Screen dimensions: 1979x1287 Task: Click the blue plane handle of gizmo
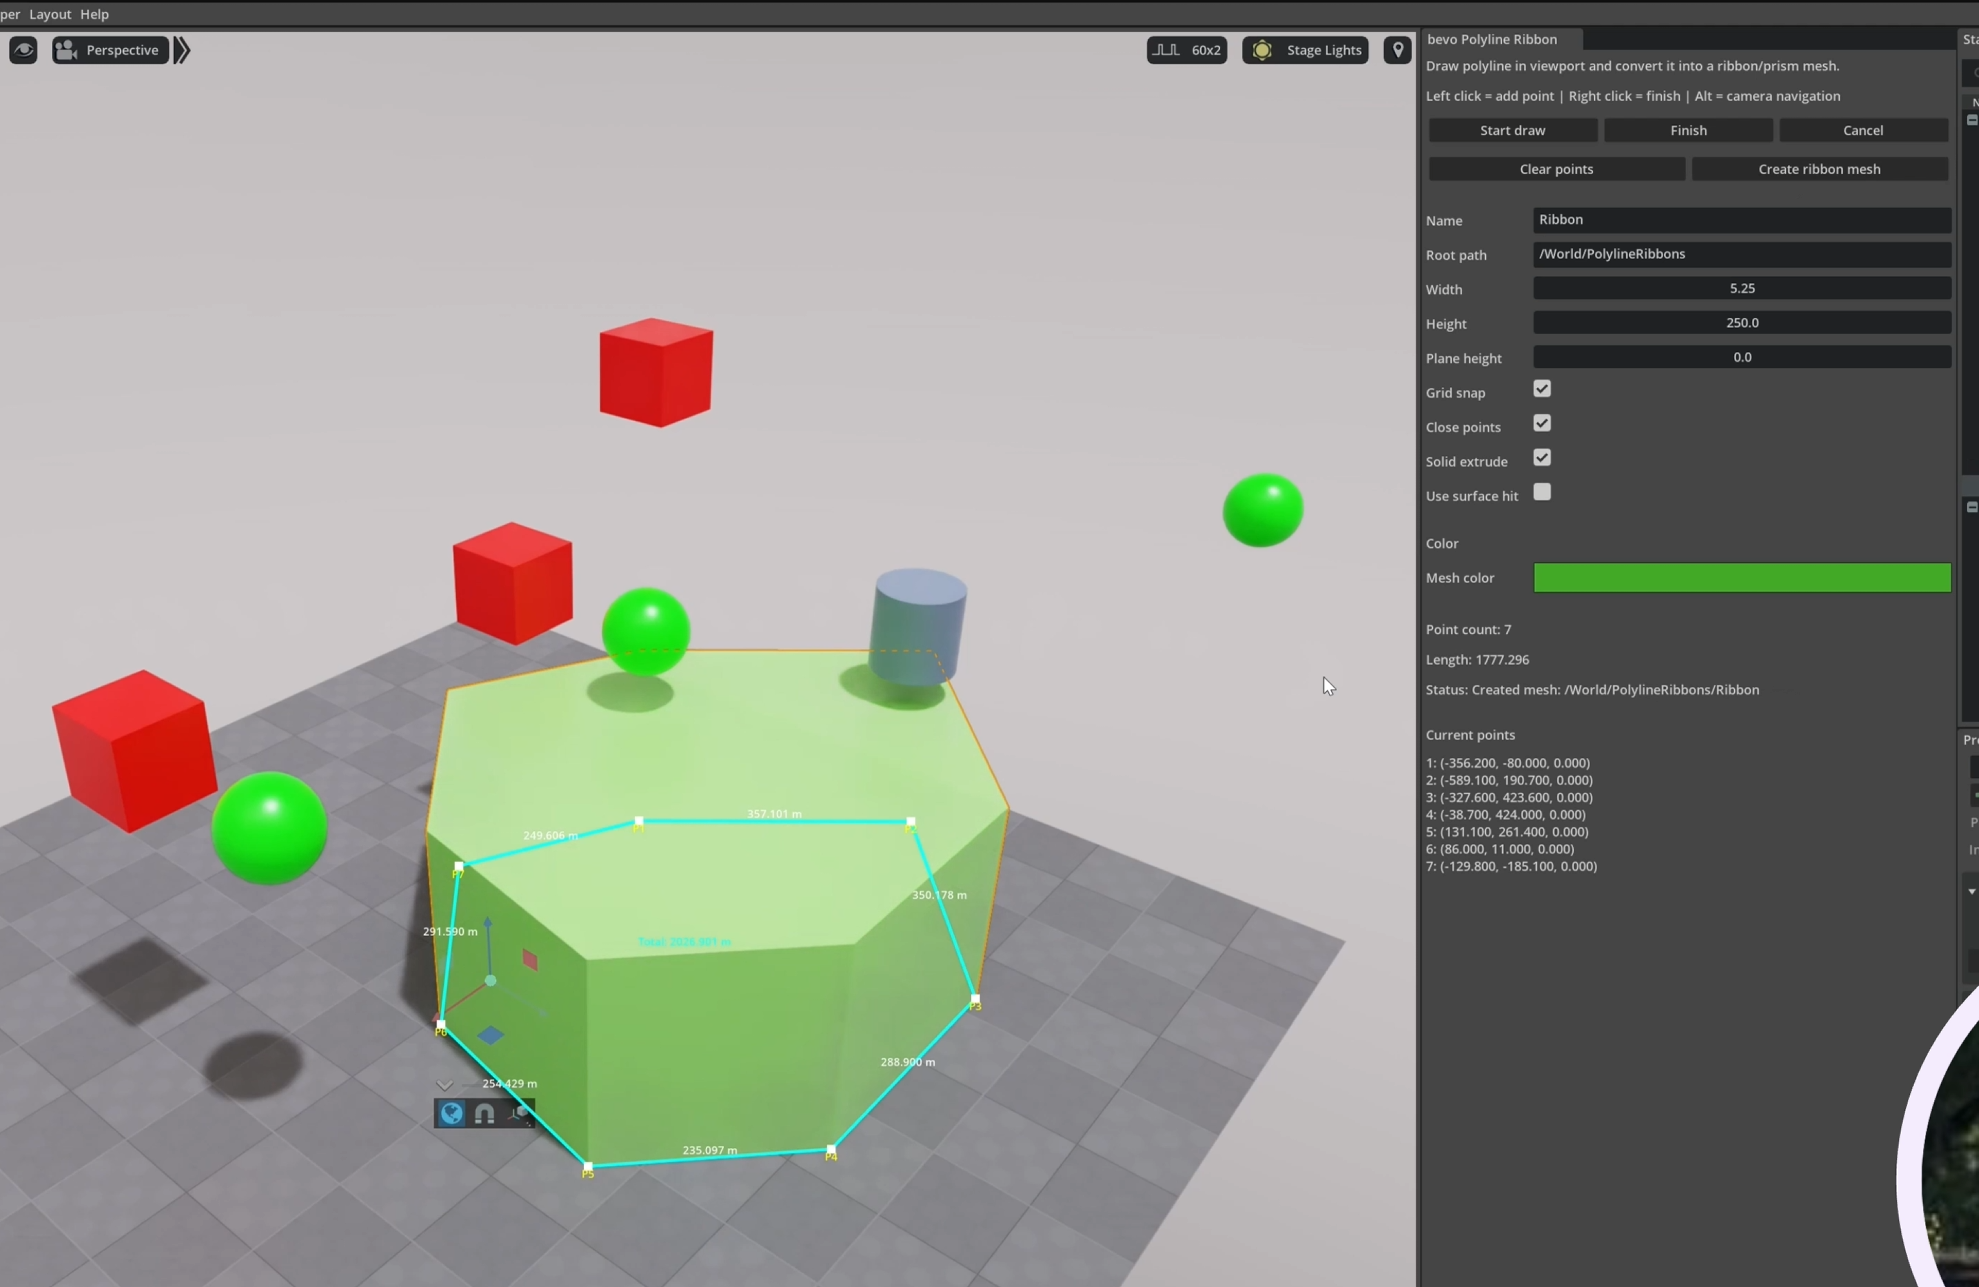(x=490, y=1035)
